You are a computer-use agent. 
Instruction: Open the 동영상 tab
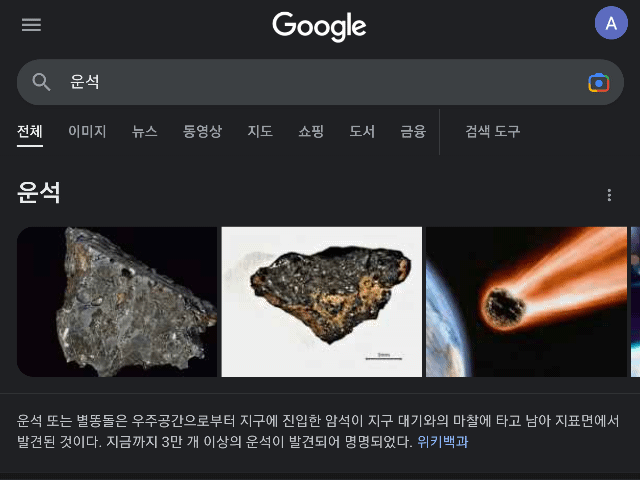tap(202, 131)
